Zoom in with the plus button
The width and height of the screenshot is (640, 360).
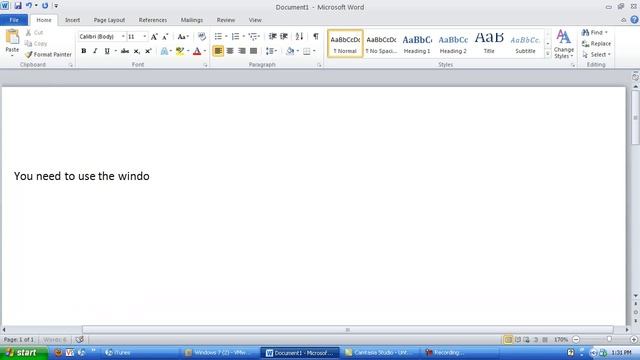tap(634, 339)
